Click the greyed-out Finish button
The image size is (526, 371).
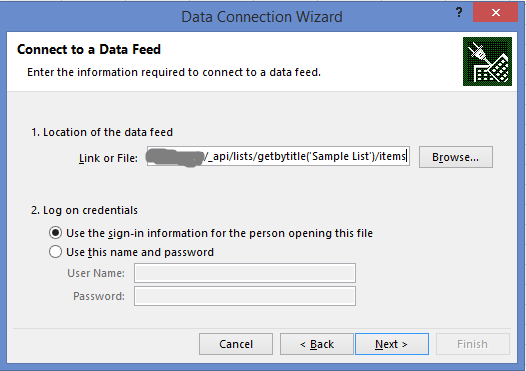click(473, 344)
